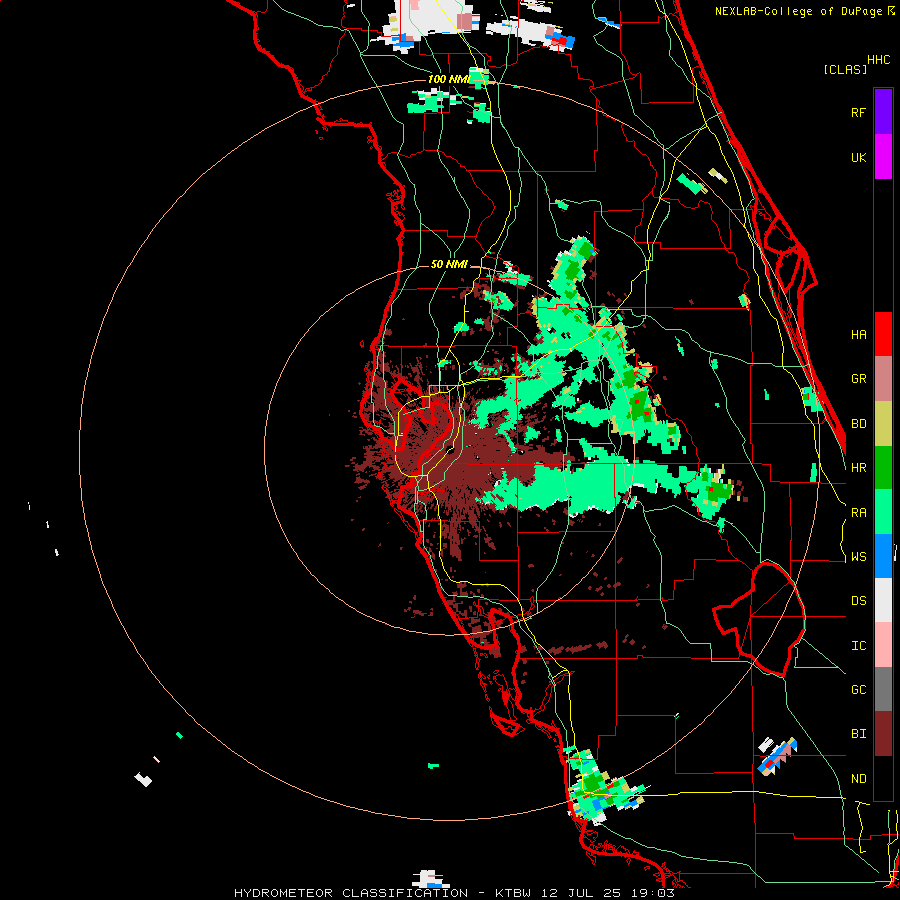Click the GR legend label

[x=858, y=379]
